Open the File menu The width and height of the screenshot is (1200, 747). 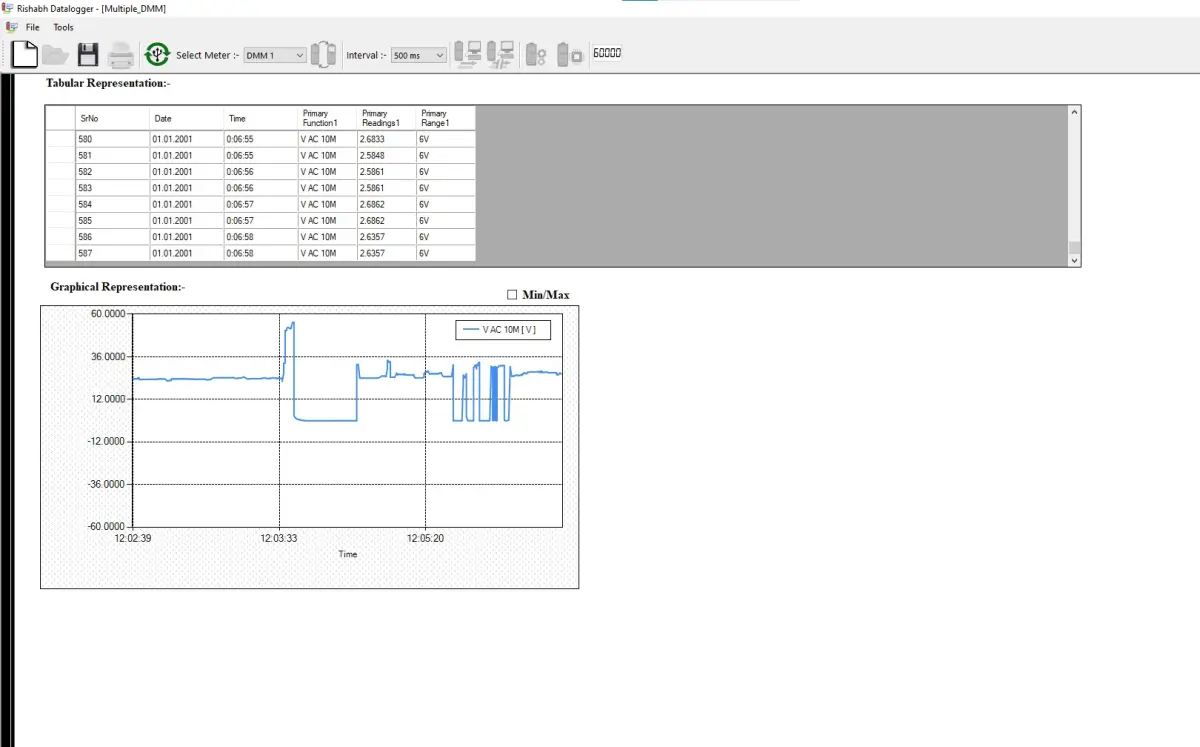pyautogui.click(x=33, y=27)
